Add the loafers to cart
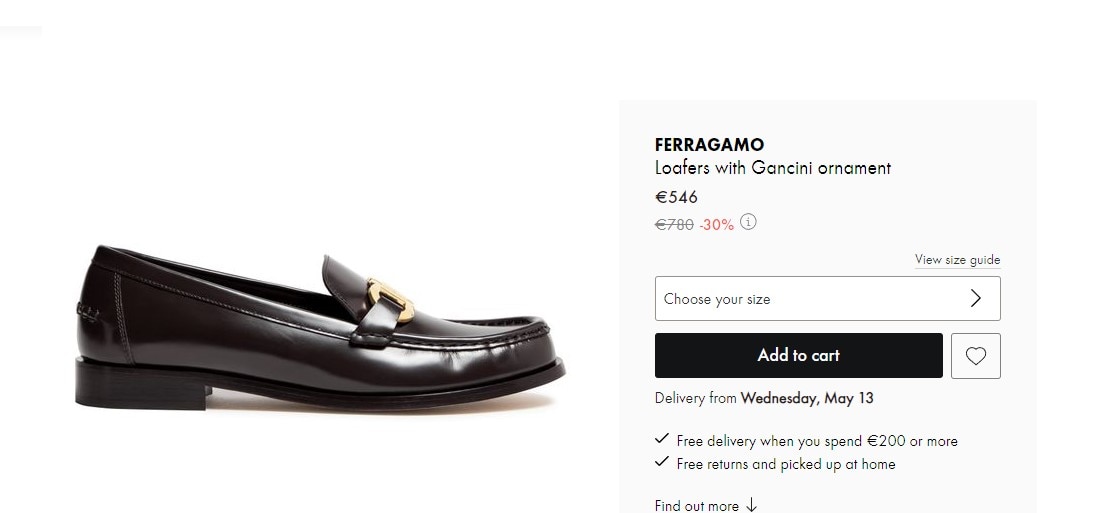 tap(799, 355)
